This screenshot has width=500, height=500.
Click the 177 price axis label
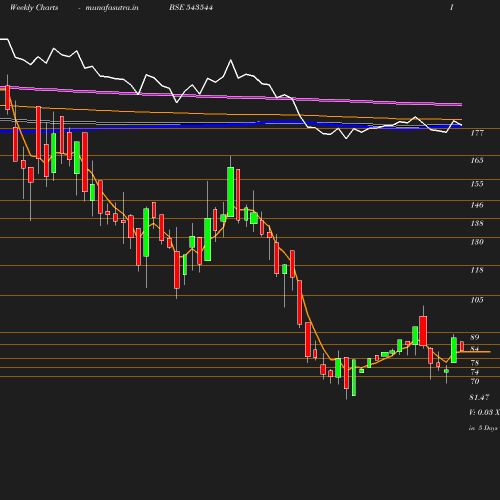(477, 133)
